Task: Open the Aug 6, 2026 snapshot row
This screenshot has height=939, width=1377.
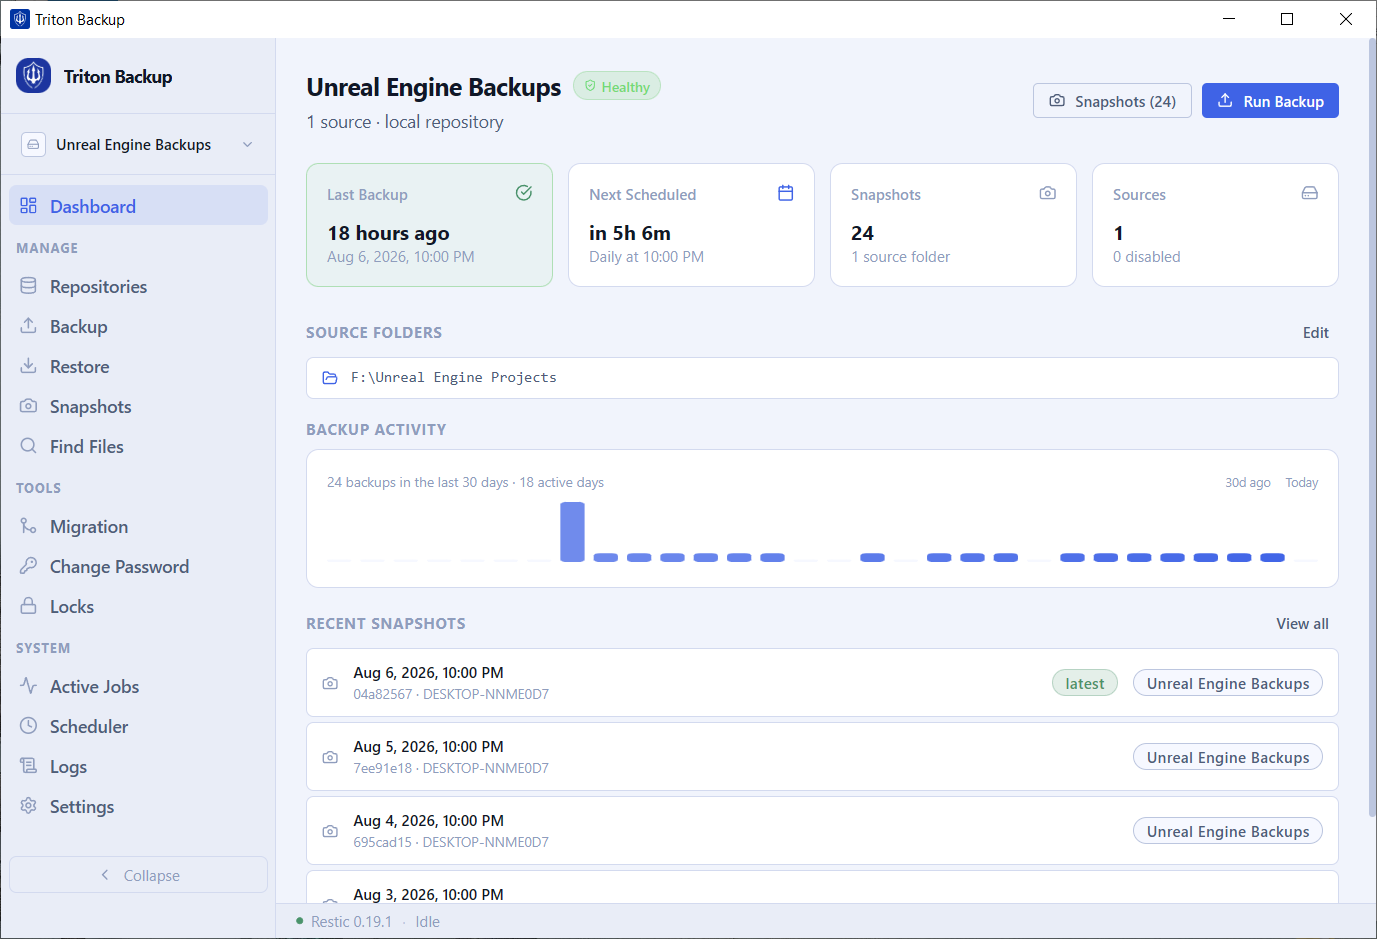Action: pos(822,683)
